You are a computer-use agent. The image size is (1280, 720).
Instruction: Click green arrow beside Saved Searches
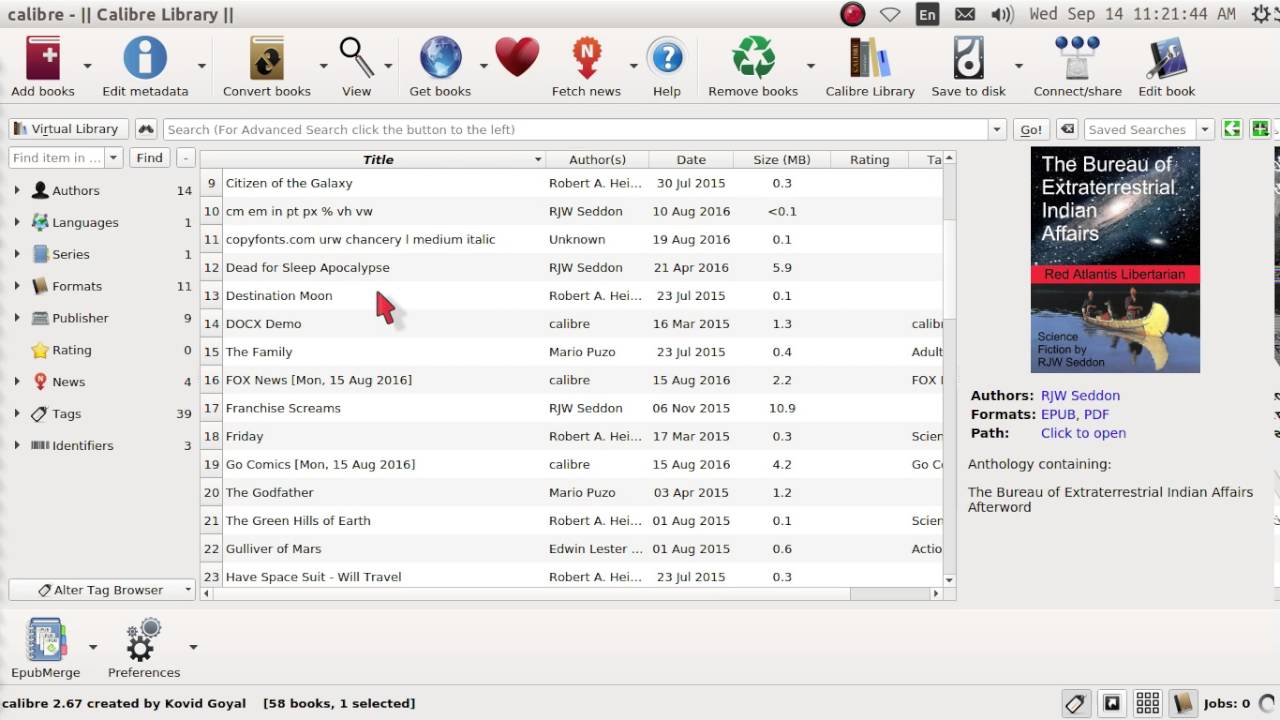(1232, 129)
